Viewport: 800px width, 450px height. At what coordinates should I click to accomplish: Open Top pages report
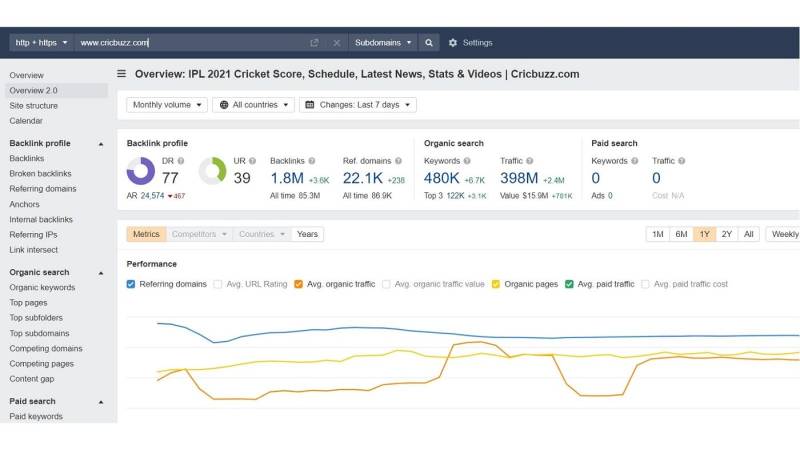(x=28, y=303)
